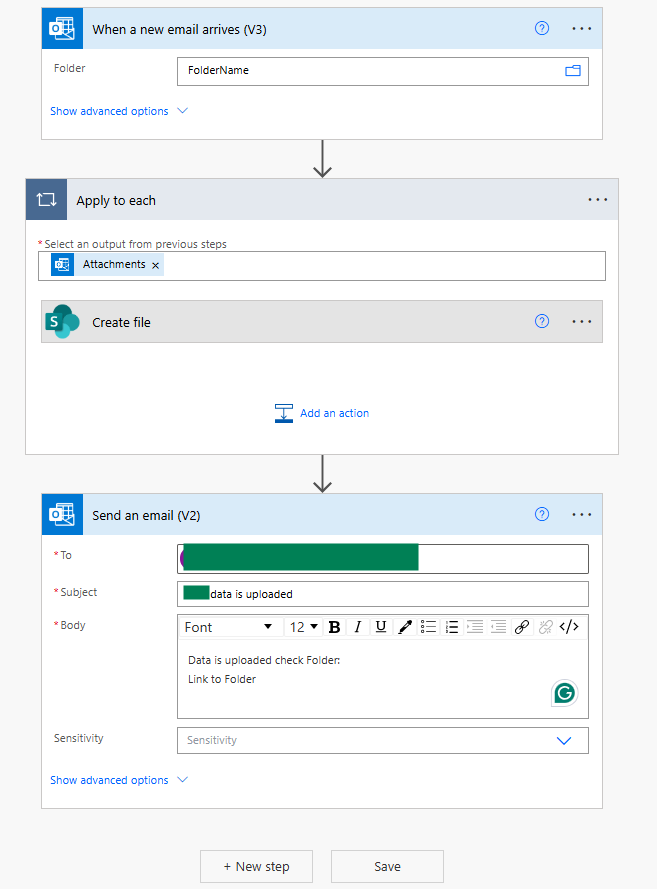
Task: Click Add an action link
Action: tap(334, 413)
